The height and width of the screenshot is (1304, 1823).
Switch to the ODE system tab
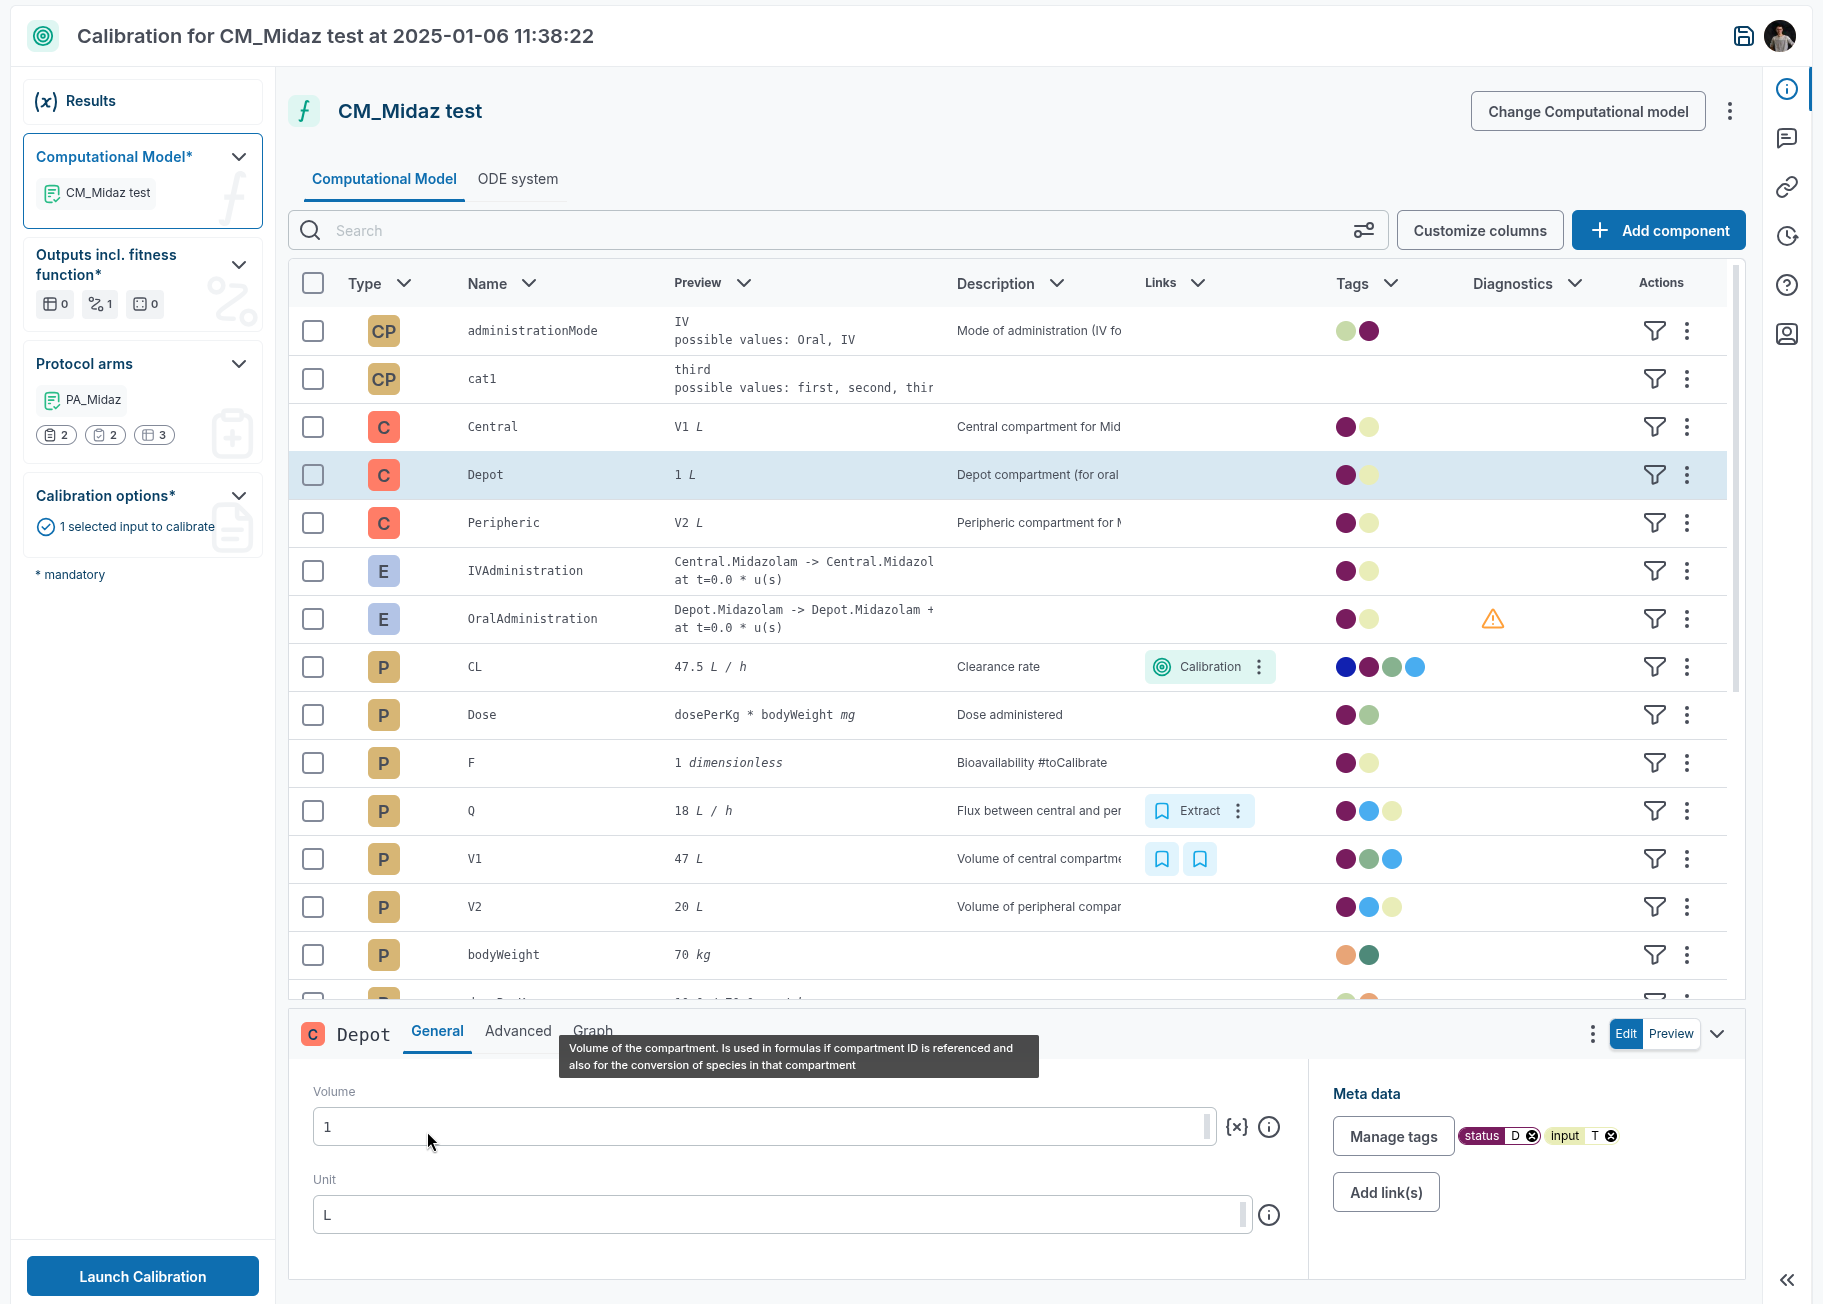517,179
